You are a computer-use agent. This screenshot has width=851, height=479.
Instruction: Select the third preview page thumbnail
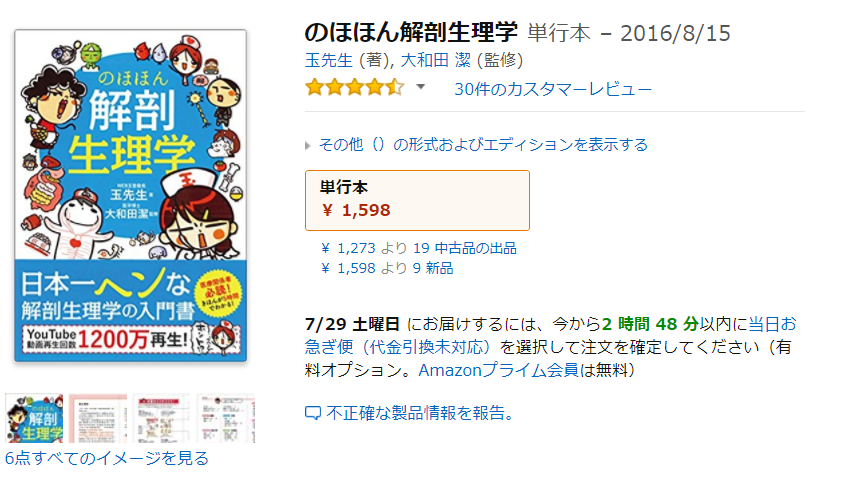coord(162,418)
